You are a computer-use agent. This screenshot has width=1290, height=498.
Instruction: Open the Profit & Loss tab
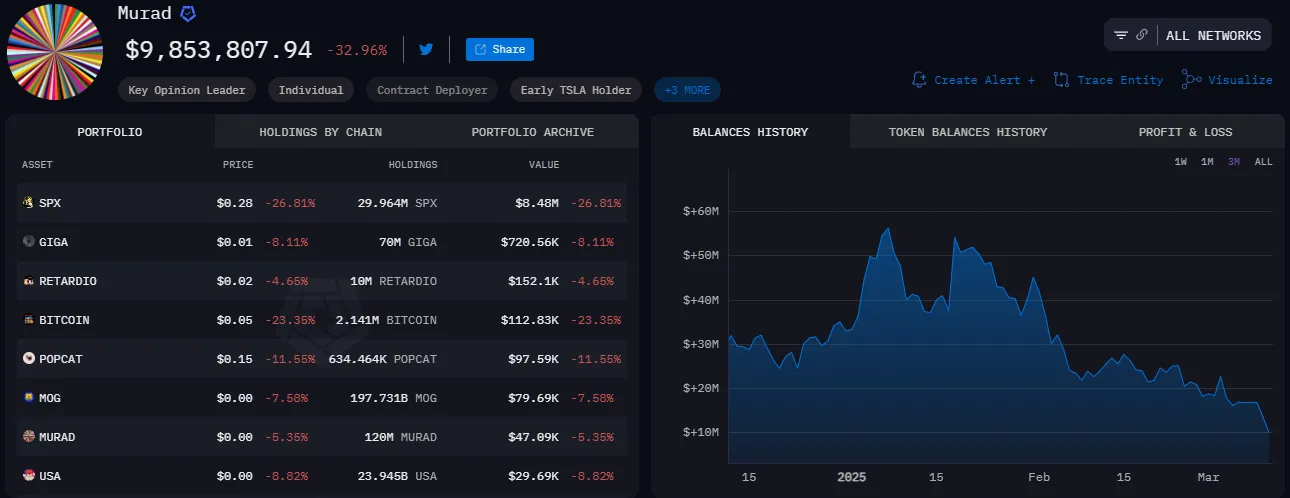1185,132
